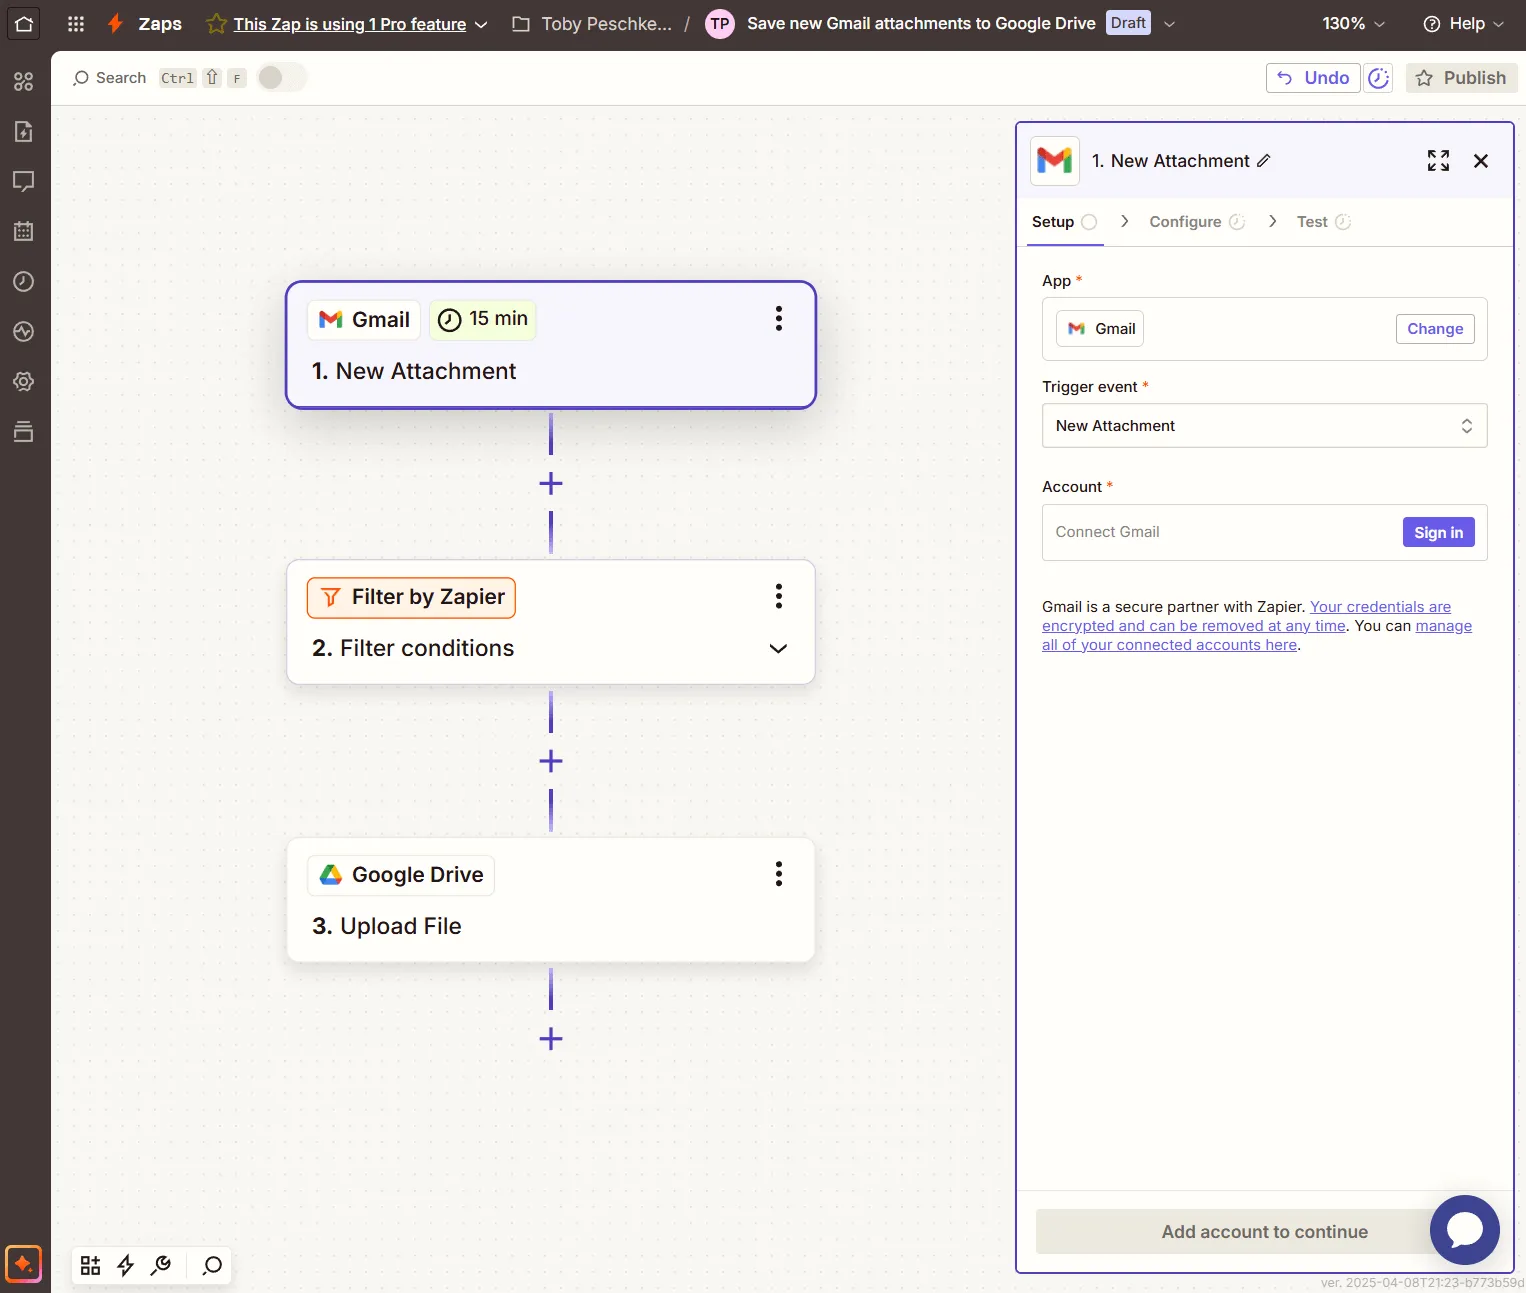
Task: Switch to the Setup tab
Action: pos(1064,222)
